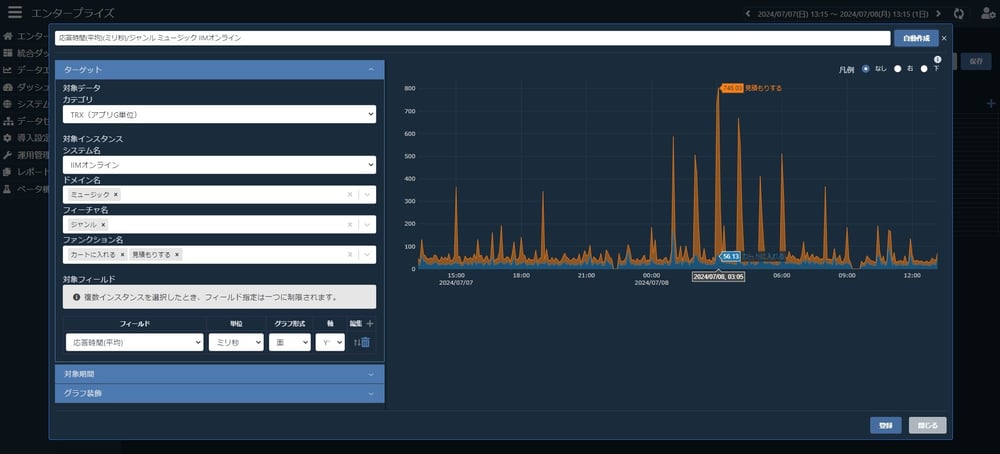Open the システム名 dropdown
Screen dimensions: 1000x454
point(219,164)
